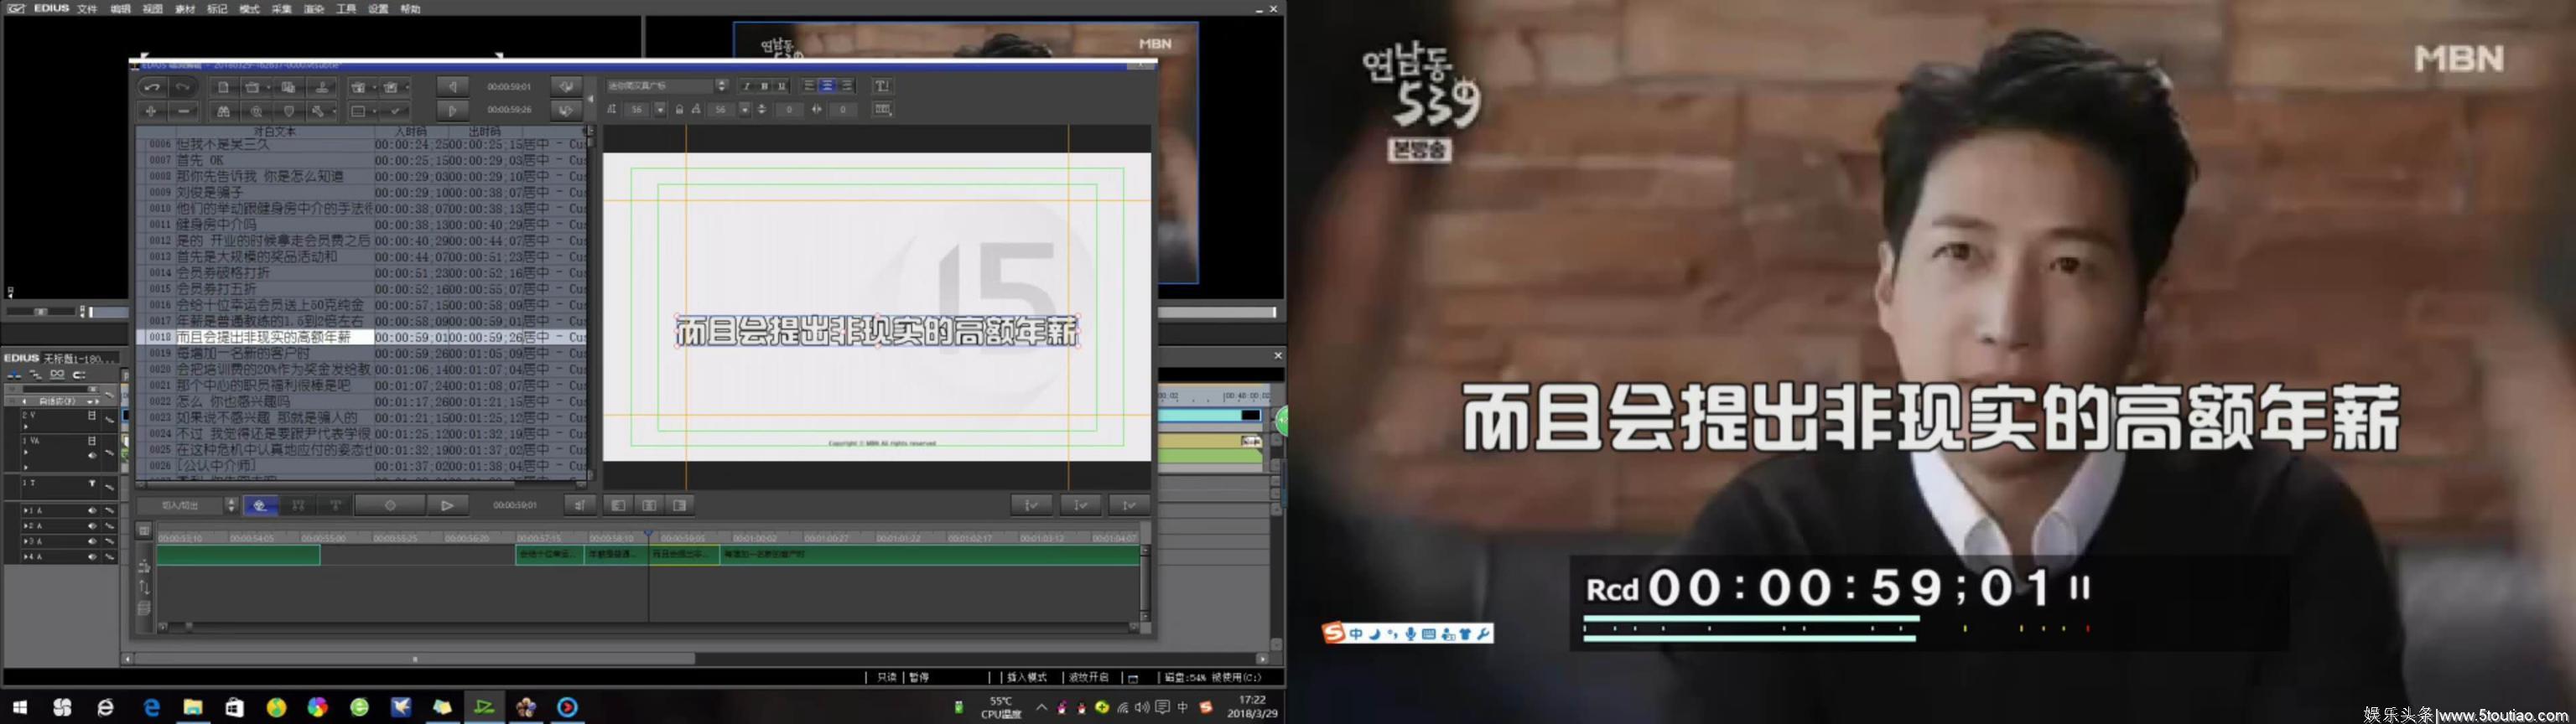Click apply in-time arrow button next to 00:00:59:01
The width and height of the screenshot is (2576, 724).
(566, 87)
